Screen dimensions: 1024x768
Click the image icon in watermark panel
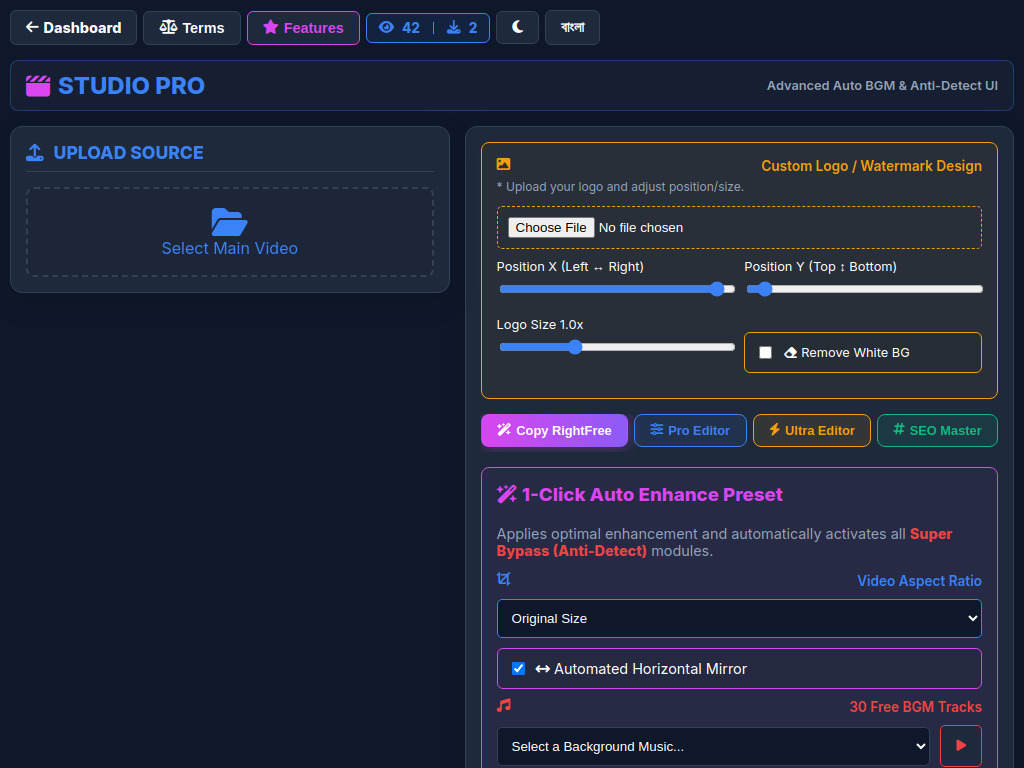[x=503, y=164]
